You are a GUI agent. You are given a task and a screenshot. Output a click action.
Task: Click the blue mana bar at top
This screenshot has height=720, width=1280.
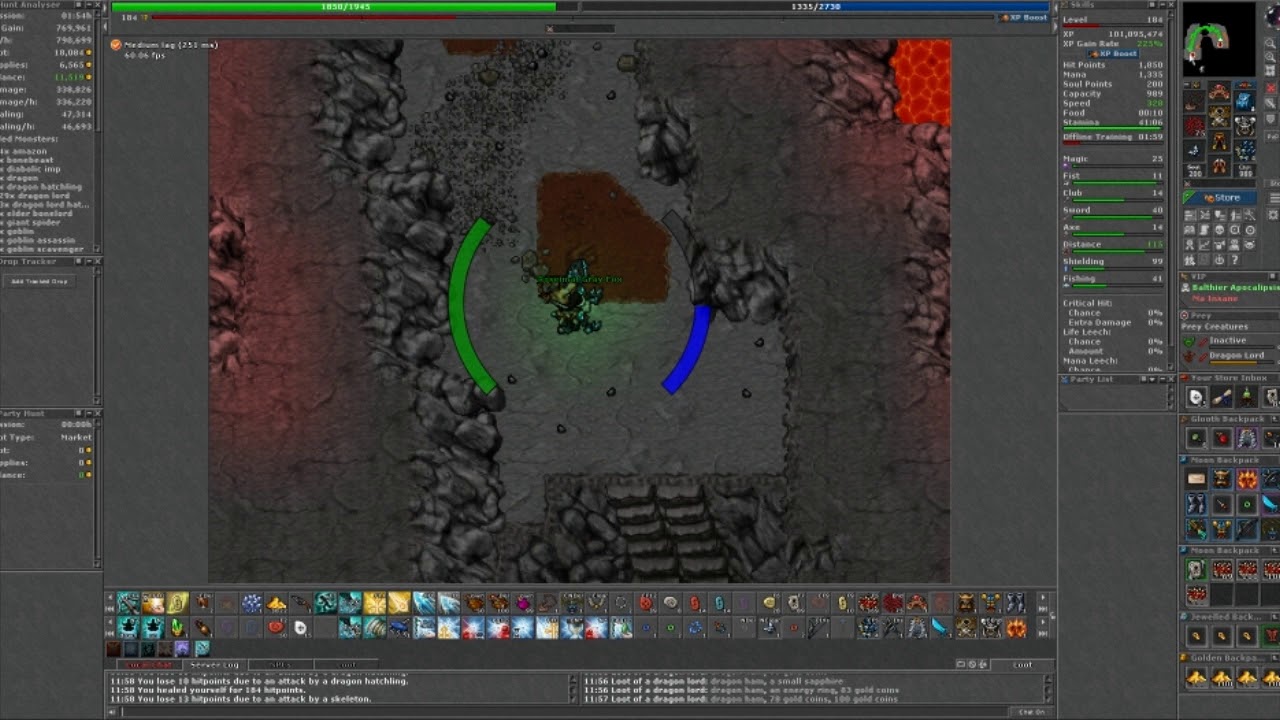pyautogui.click(x=816, y=7)
